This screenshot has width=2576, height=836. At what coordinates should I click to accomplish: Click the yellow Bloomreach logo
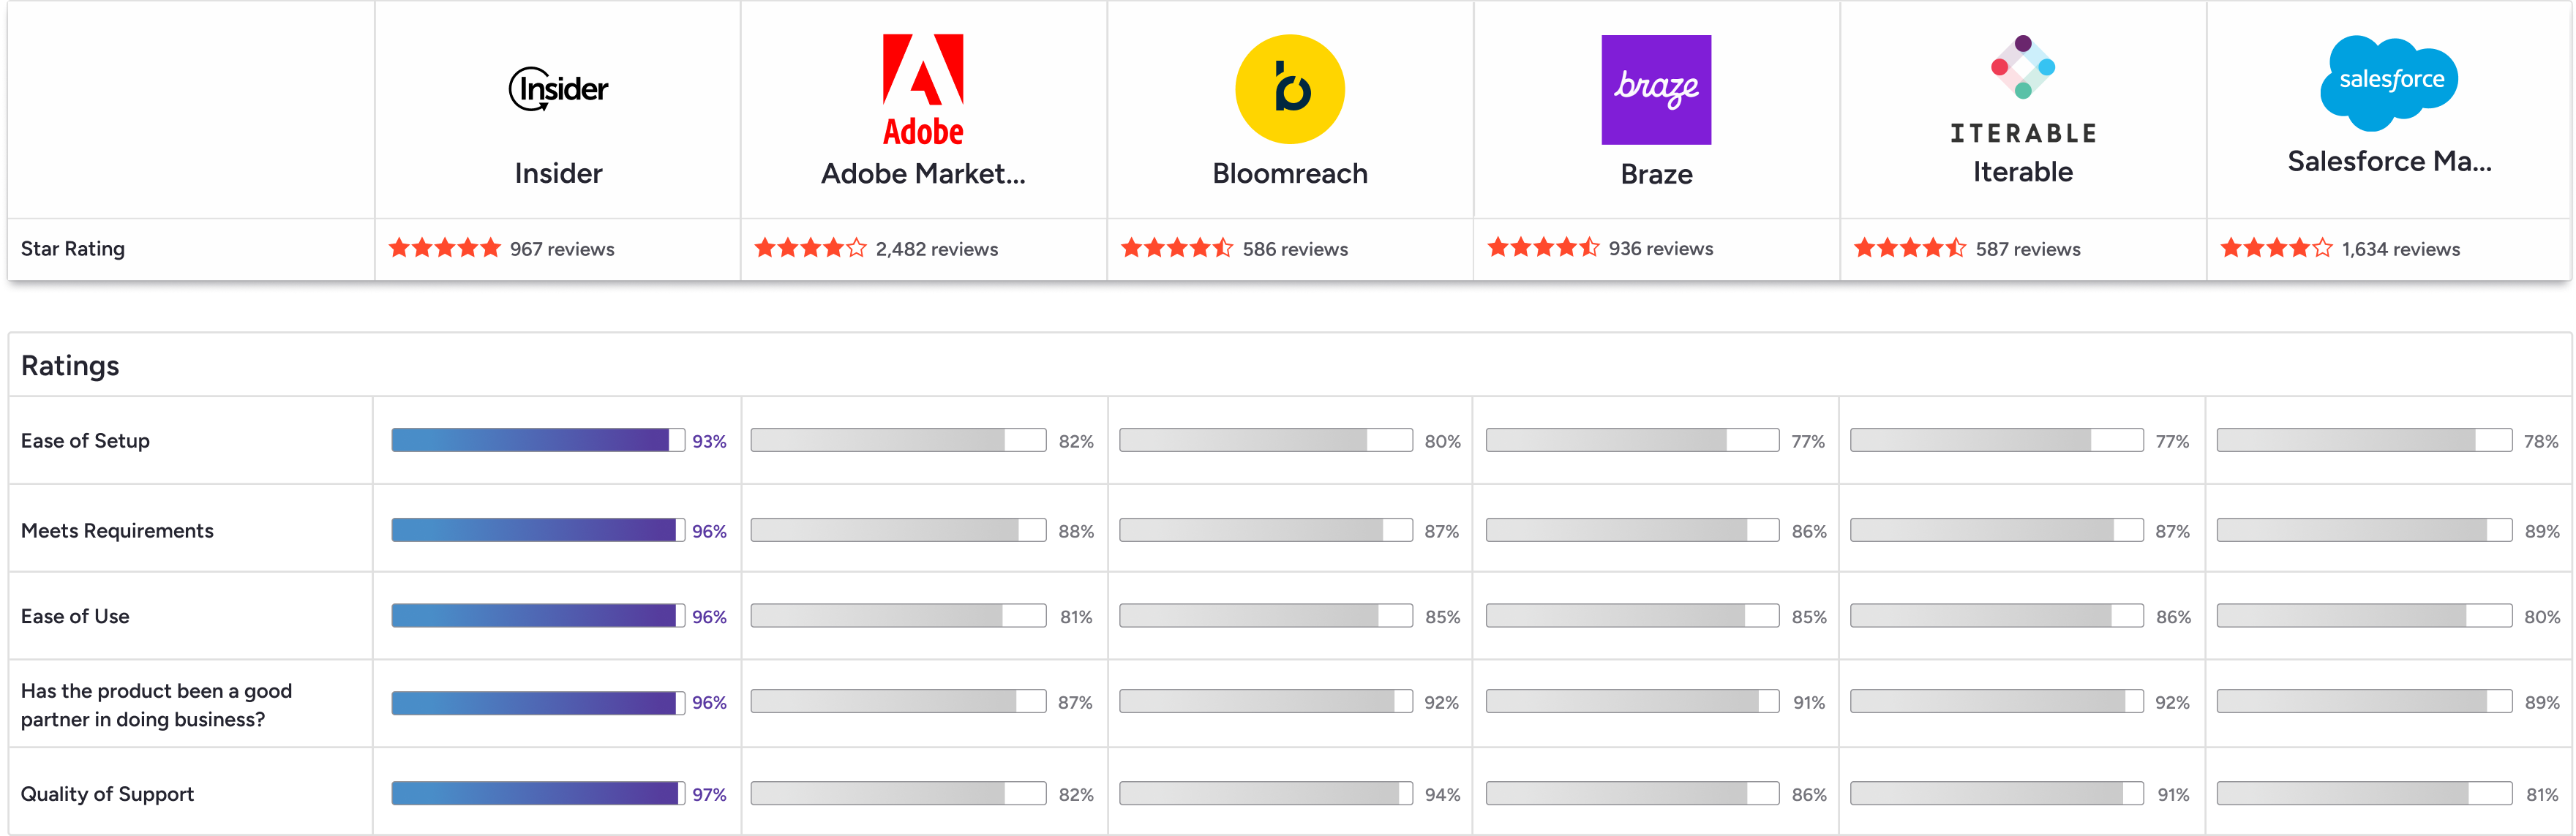coord(1289,89)
